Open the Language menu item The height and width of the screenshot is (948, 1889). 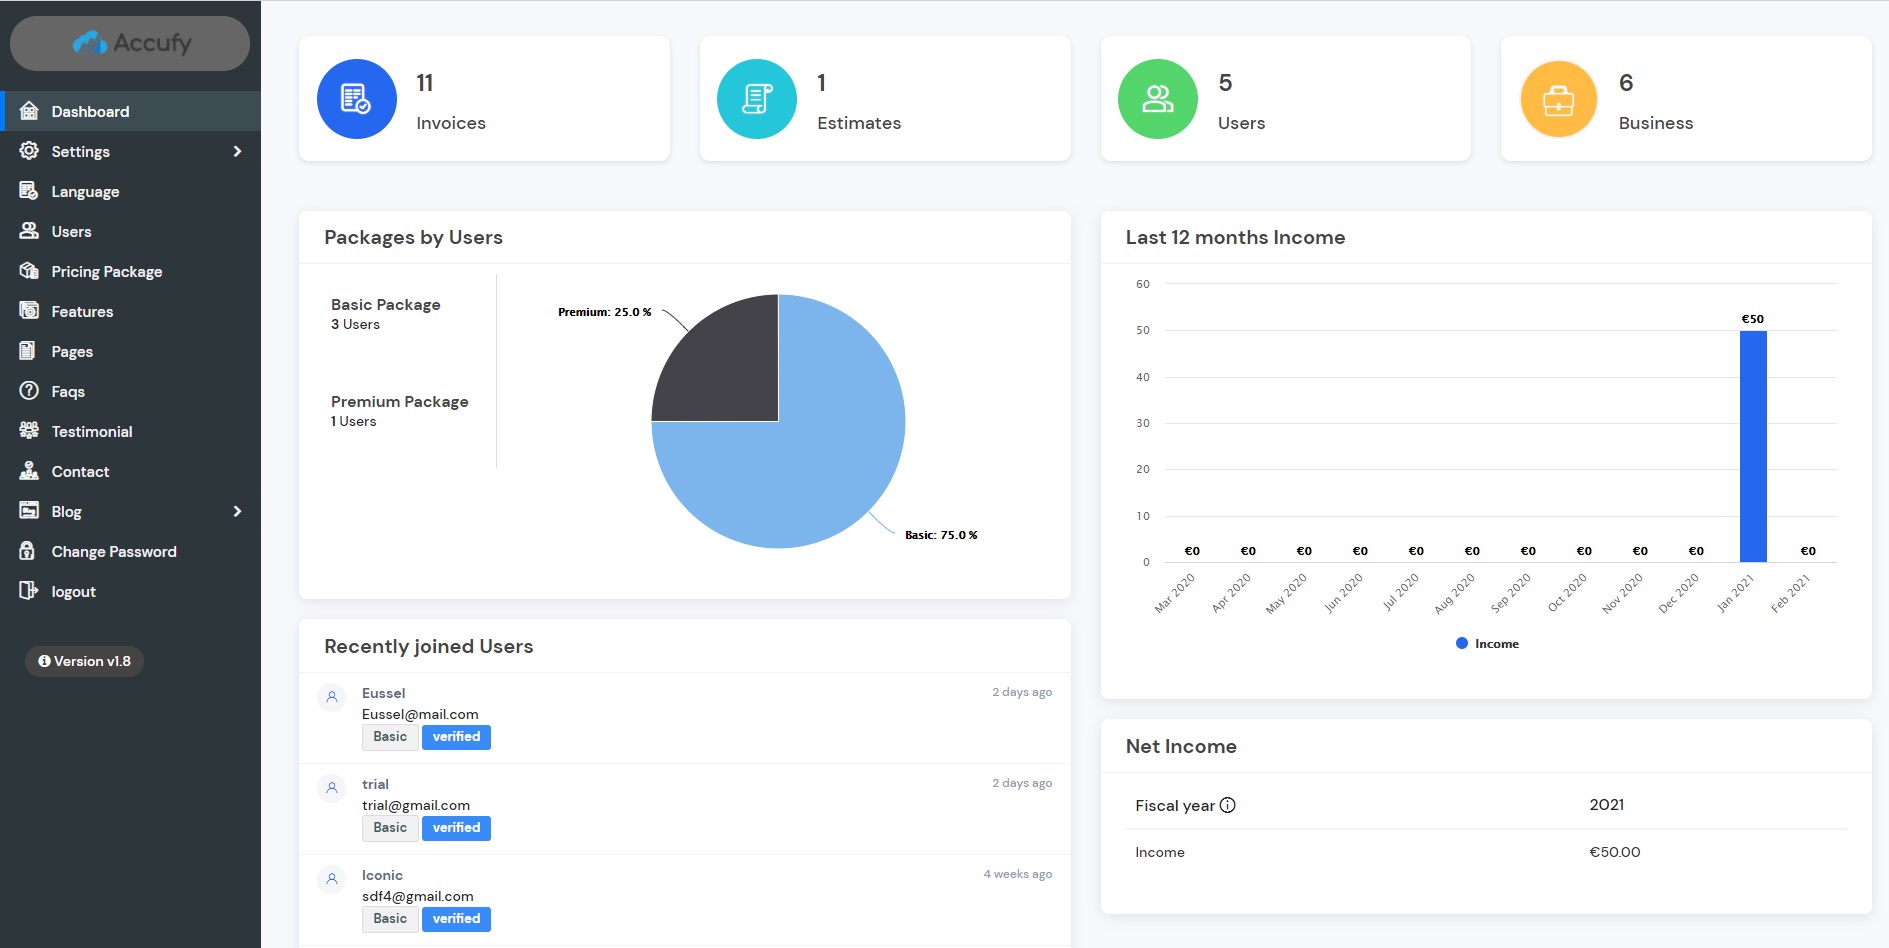point(85,191)
